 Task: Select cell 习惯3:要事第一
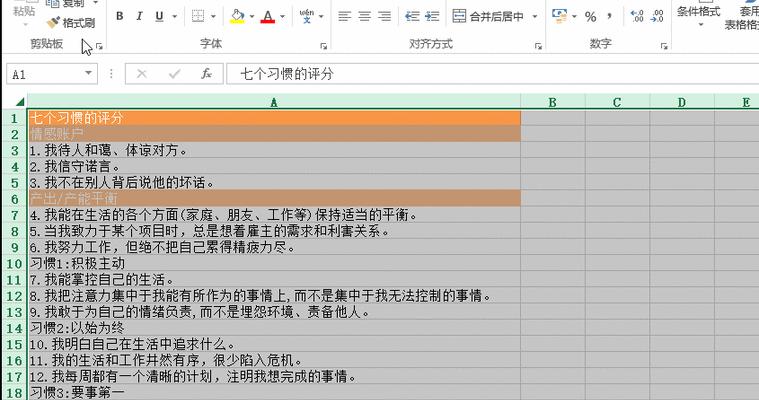click(x=274, y=392)
